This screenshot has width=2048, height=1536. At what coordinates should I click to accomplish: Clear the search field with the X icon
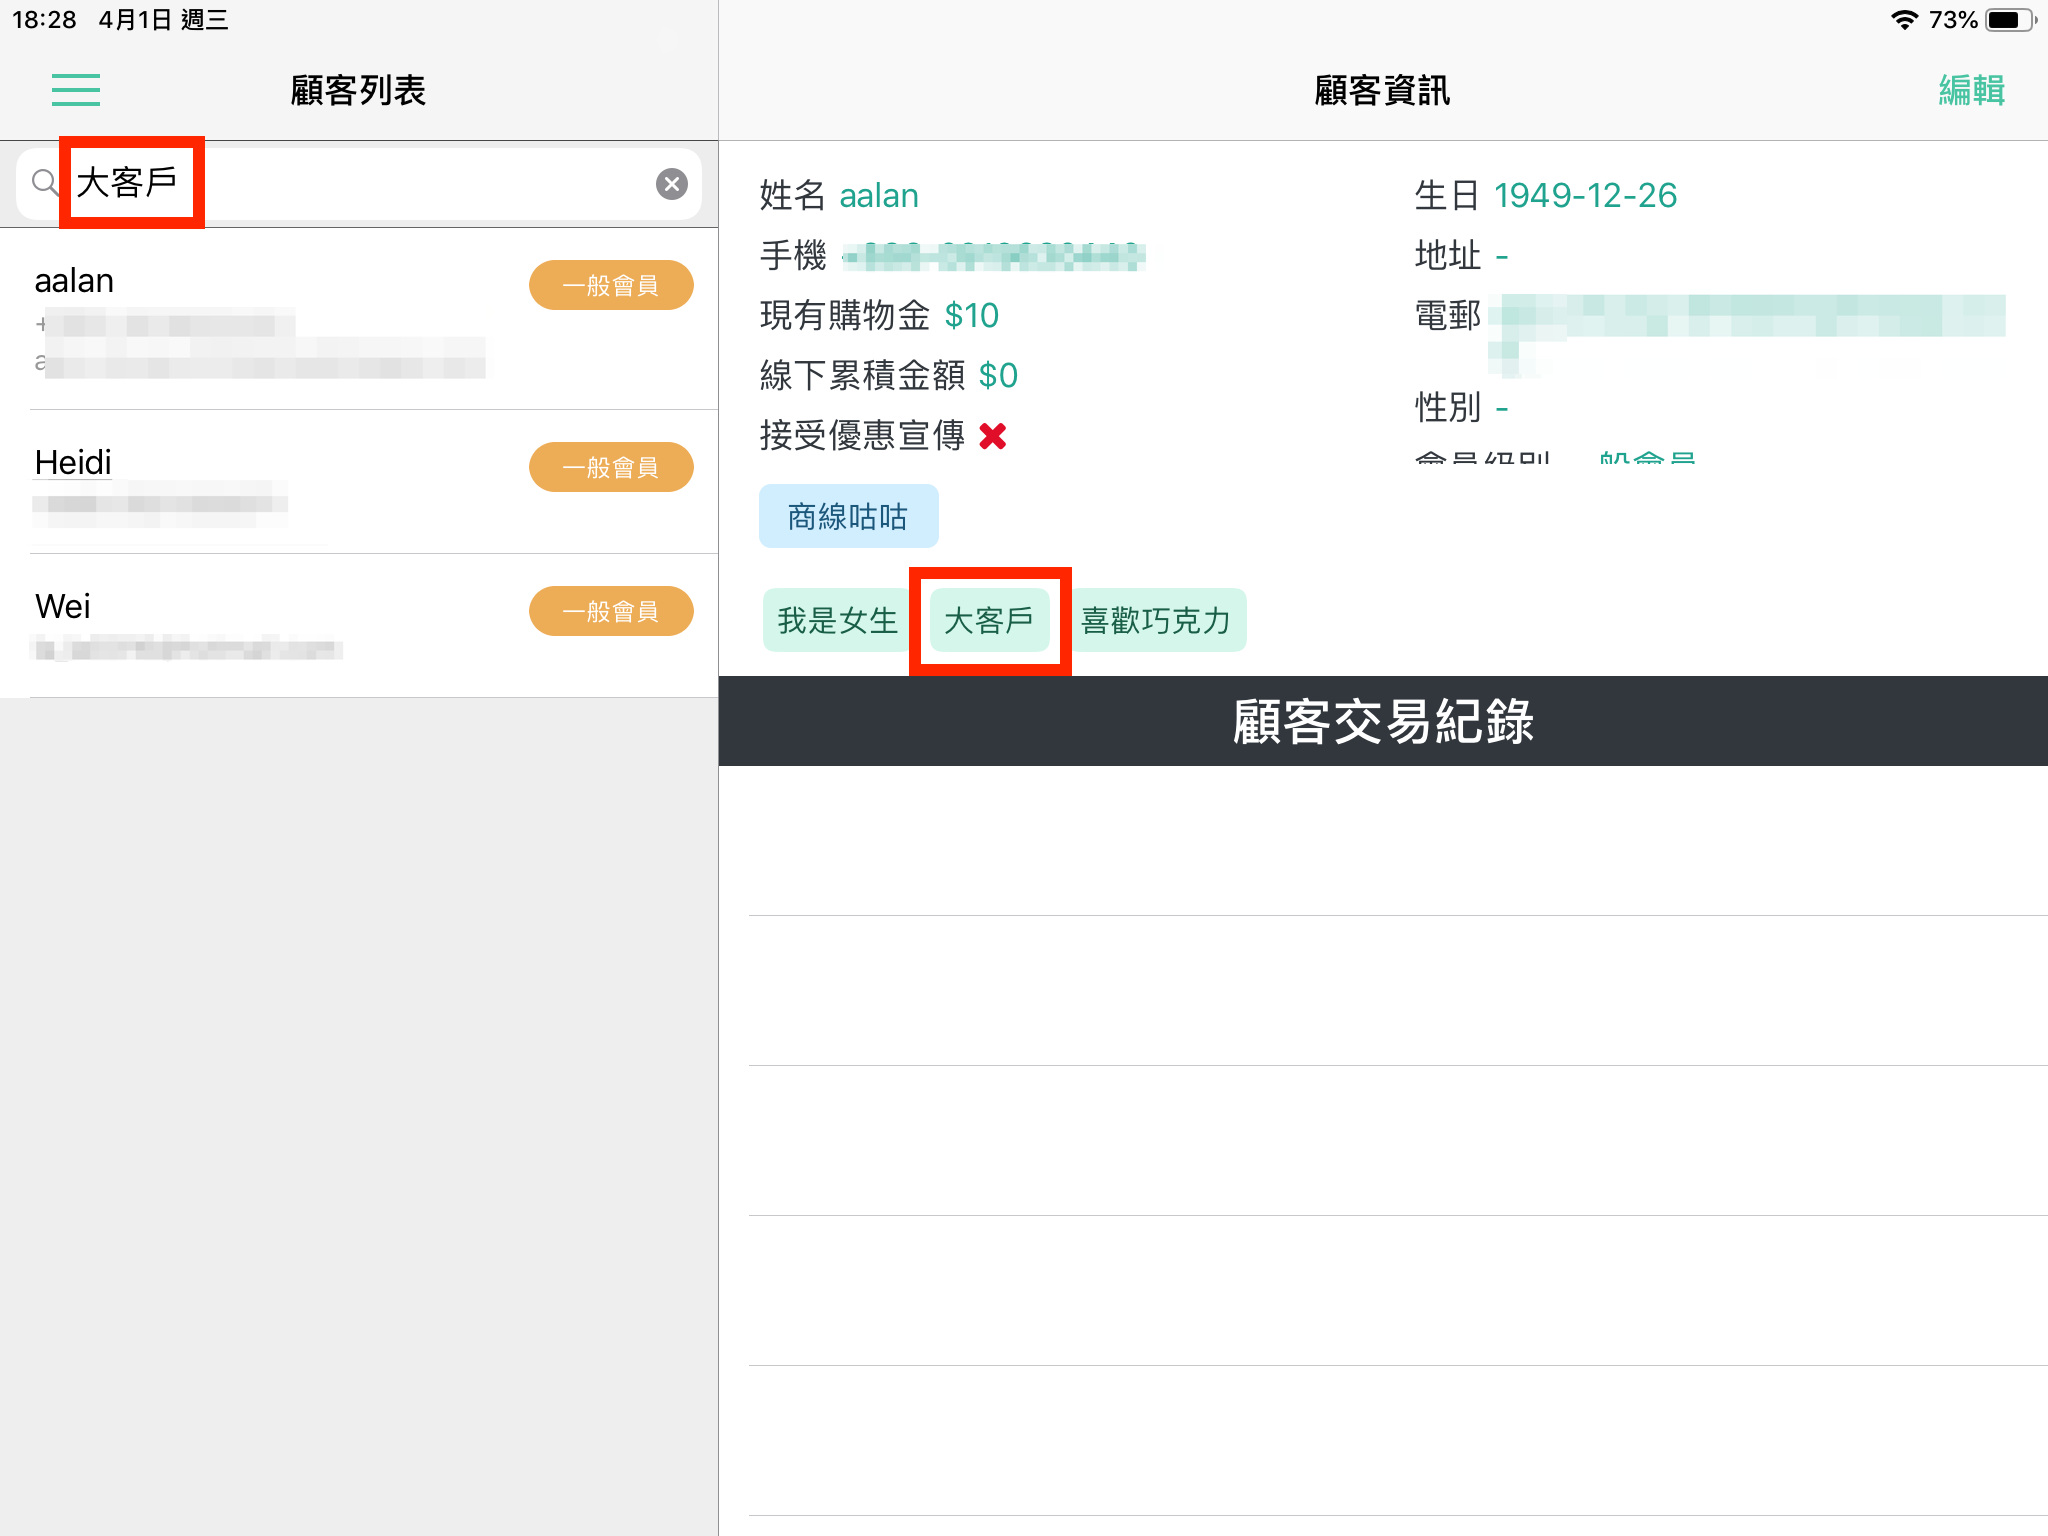point(672,184)
